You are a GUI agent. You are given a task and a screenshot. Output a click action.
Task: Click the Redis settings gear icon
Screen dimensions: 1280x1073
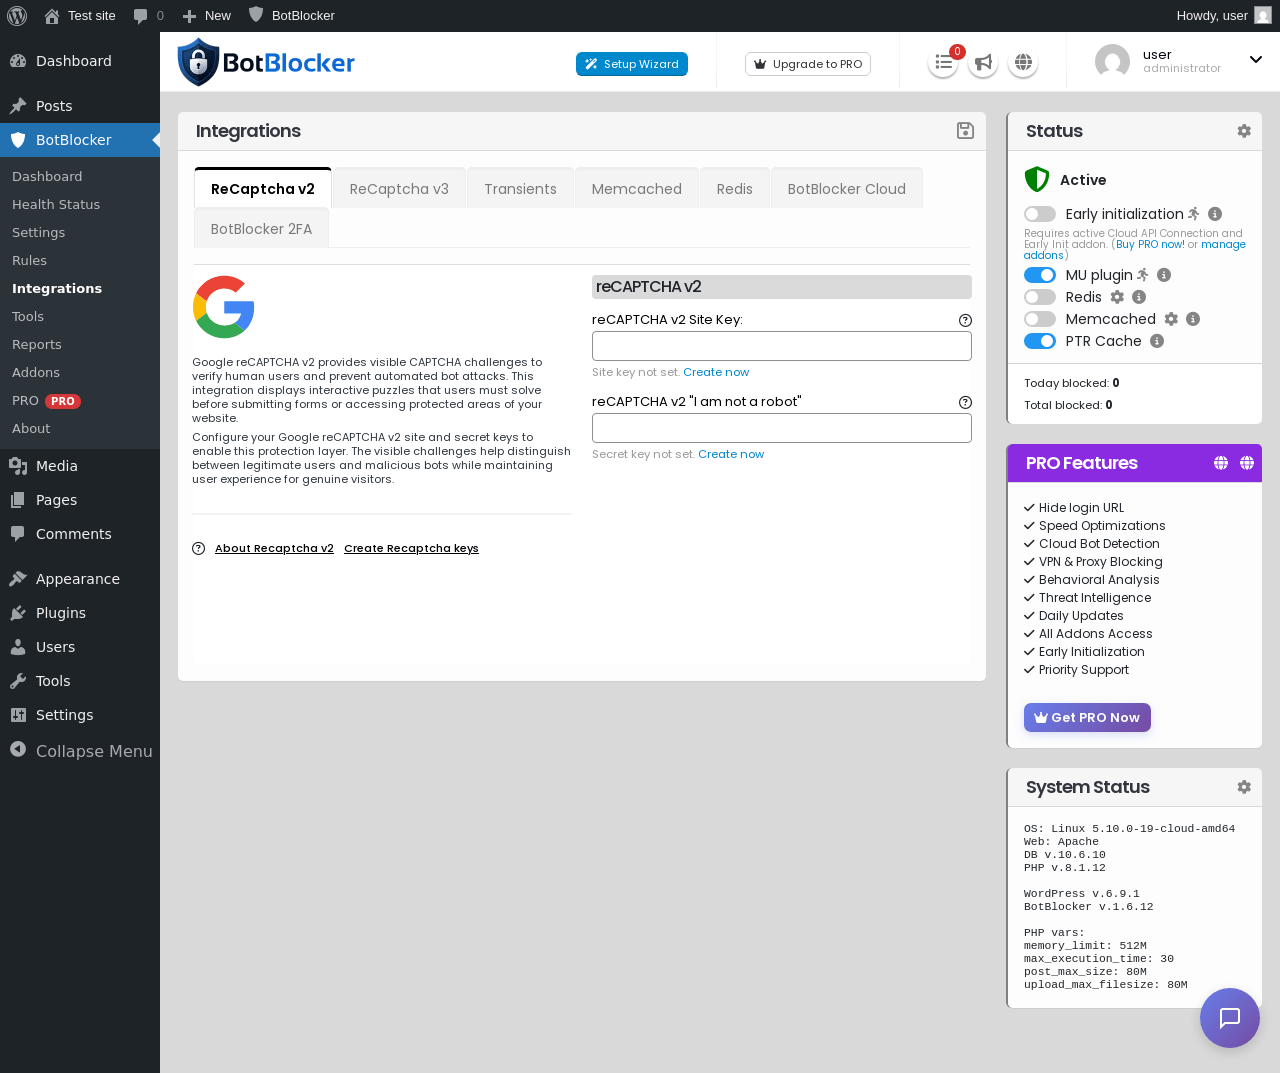point(1117,297)
